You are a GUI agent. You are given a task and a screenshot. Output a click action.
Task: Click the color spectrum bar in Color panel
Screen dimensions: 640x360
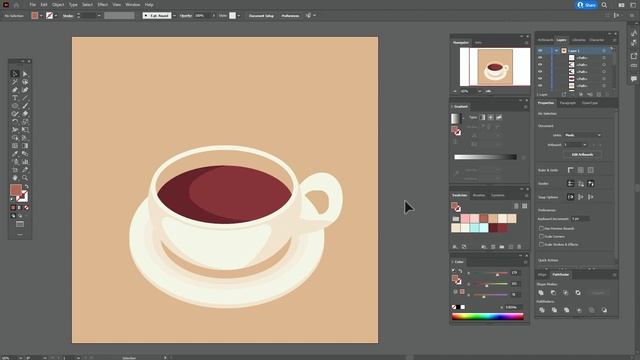tap(487, 316)
